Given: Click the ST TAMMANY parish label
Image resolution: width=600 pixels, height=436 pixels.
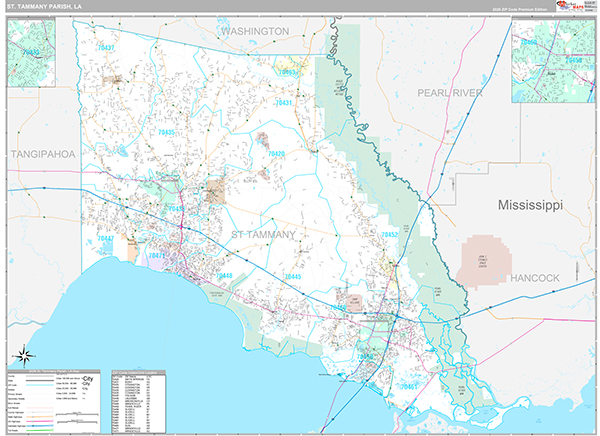Looking at the screenshot, I should tap(263, 235).
